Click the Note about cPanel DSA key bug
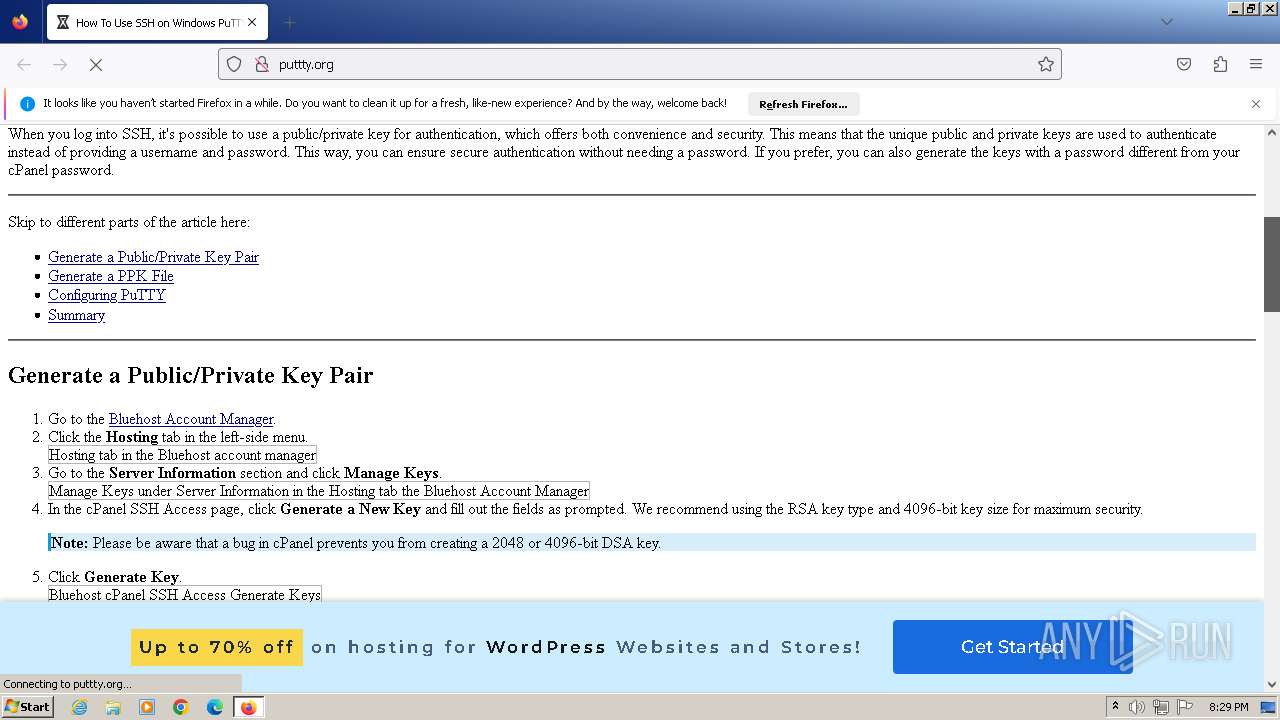Screen dimensions: 1280x720 652,543
